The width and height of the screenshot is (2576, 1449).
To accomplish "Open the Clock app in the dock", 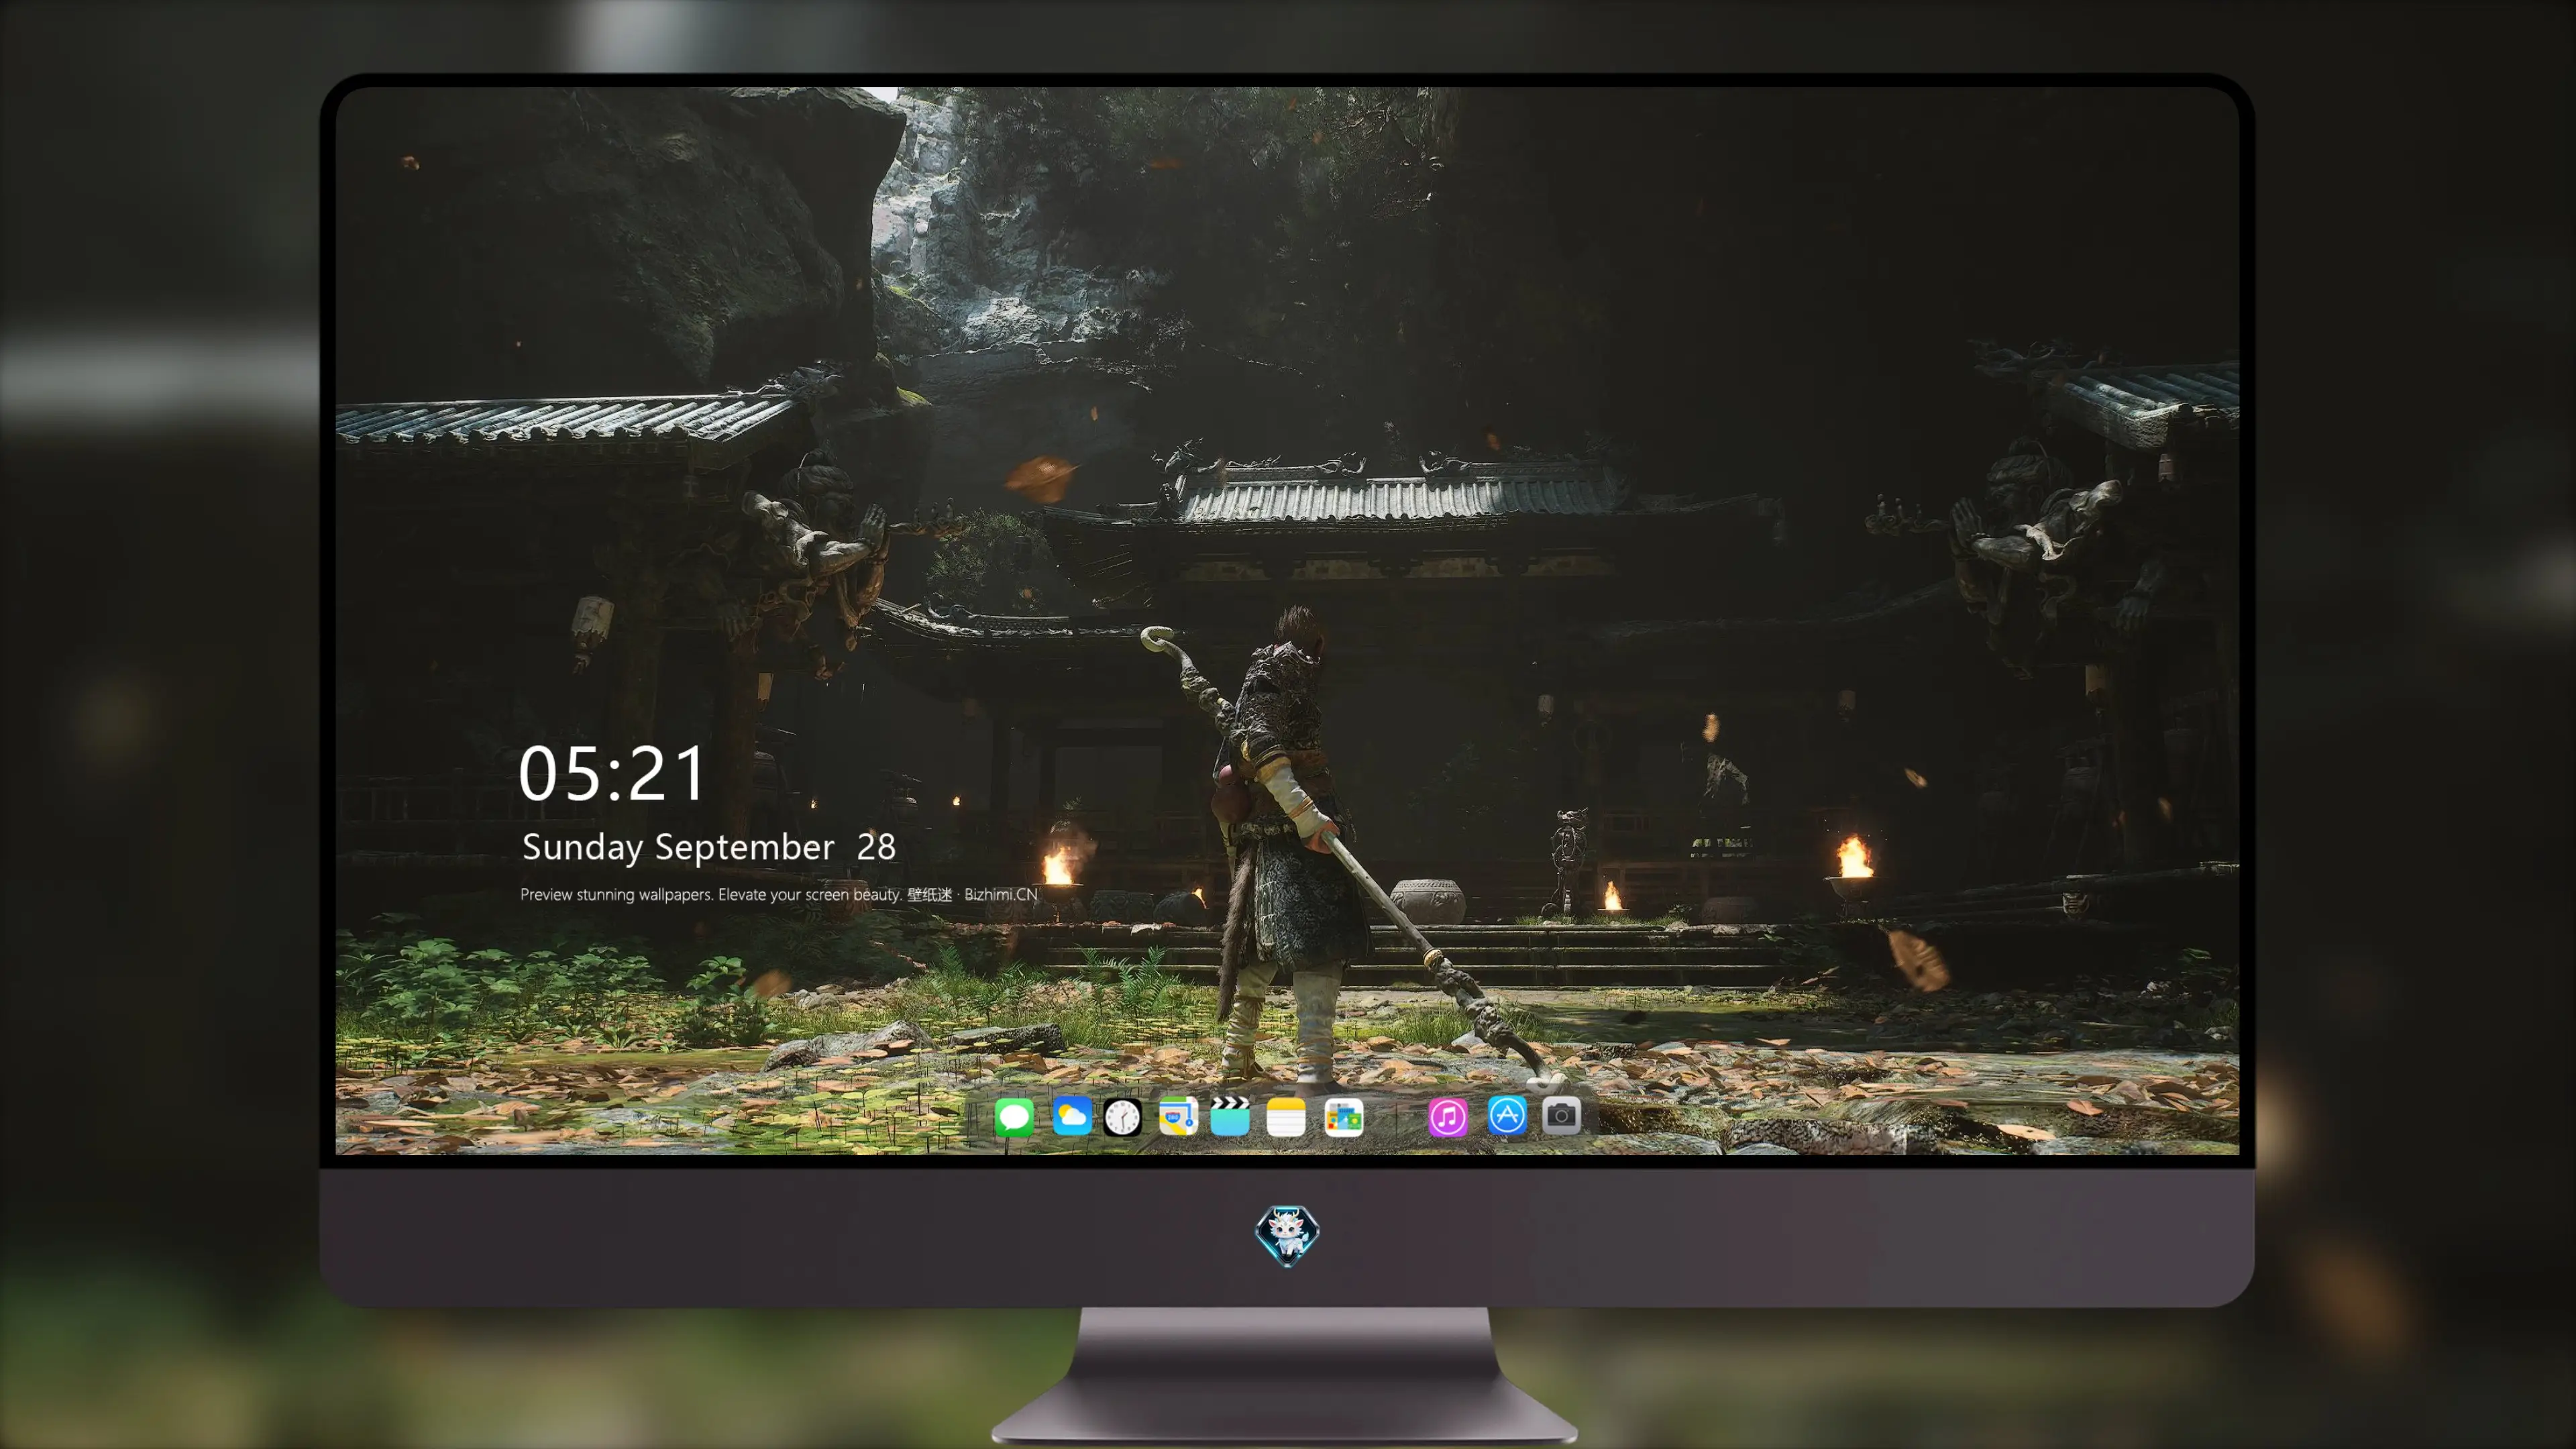I will (x=1122, y=1117).
